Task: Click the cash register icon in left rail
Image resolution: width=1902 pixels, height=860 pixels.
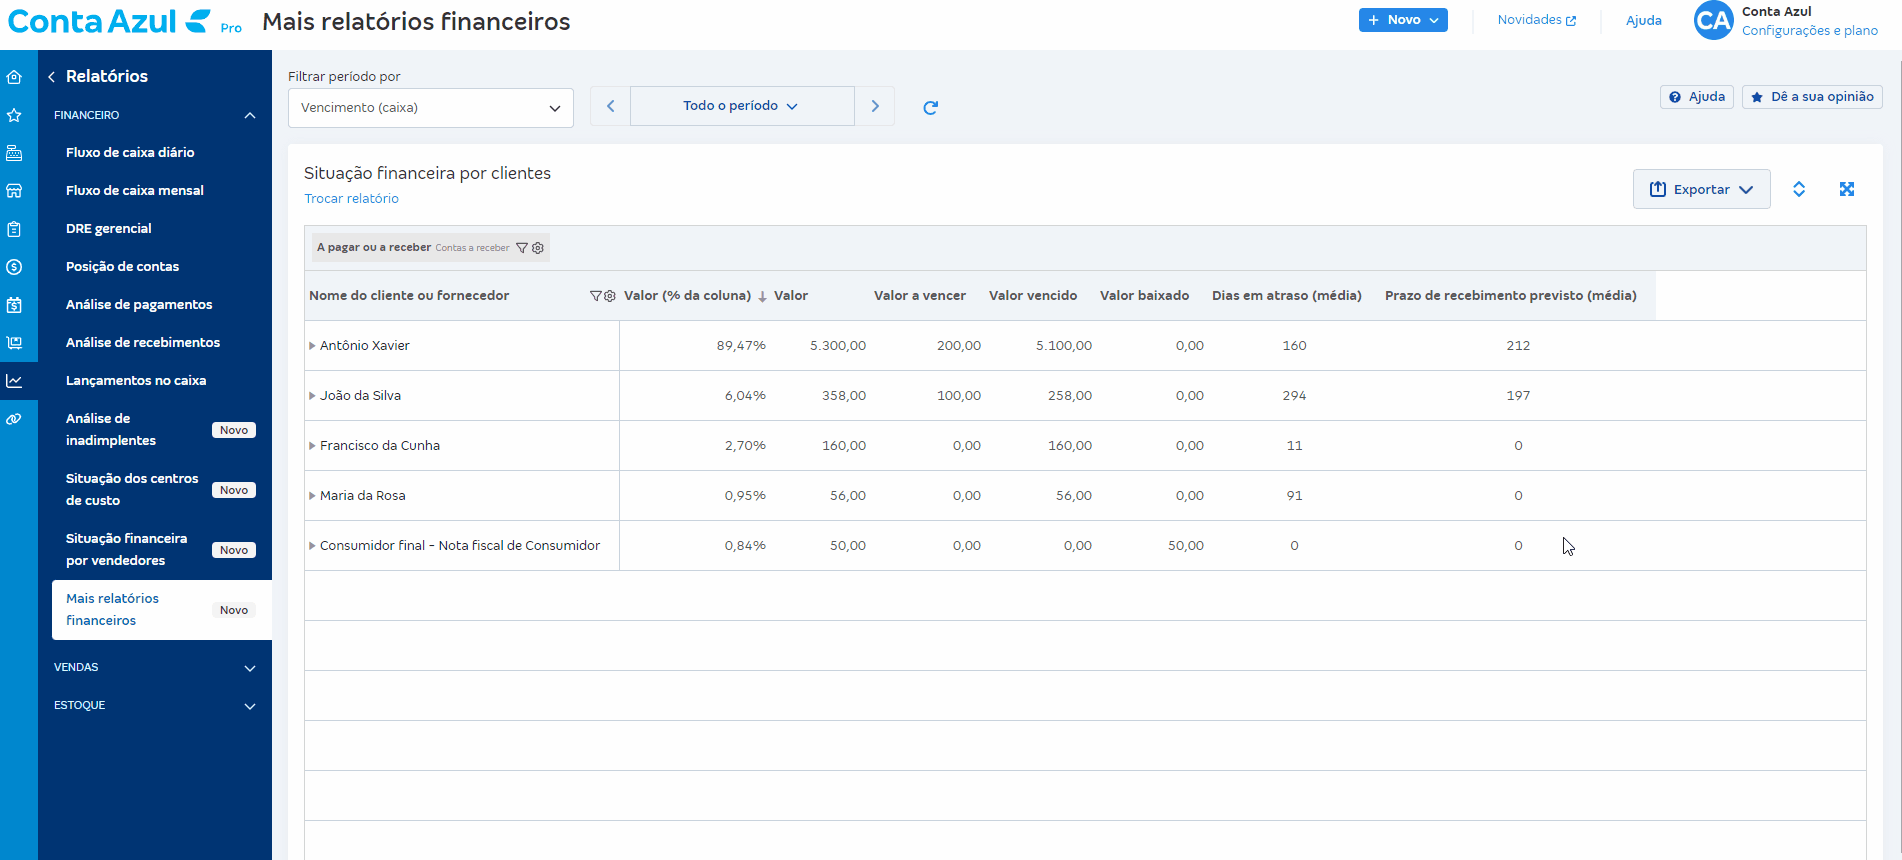Action: pos(14,153)
